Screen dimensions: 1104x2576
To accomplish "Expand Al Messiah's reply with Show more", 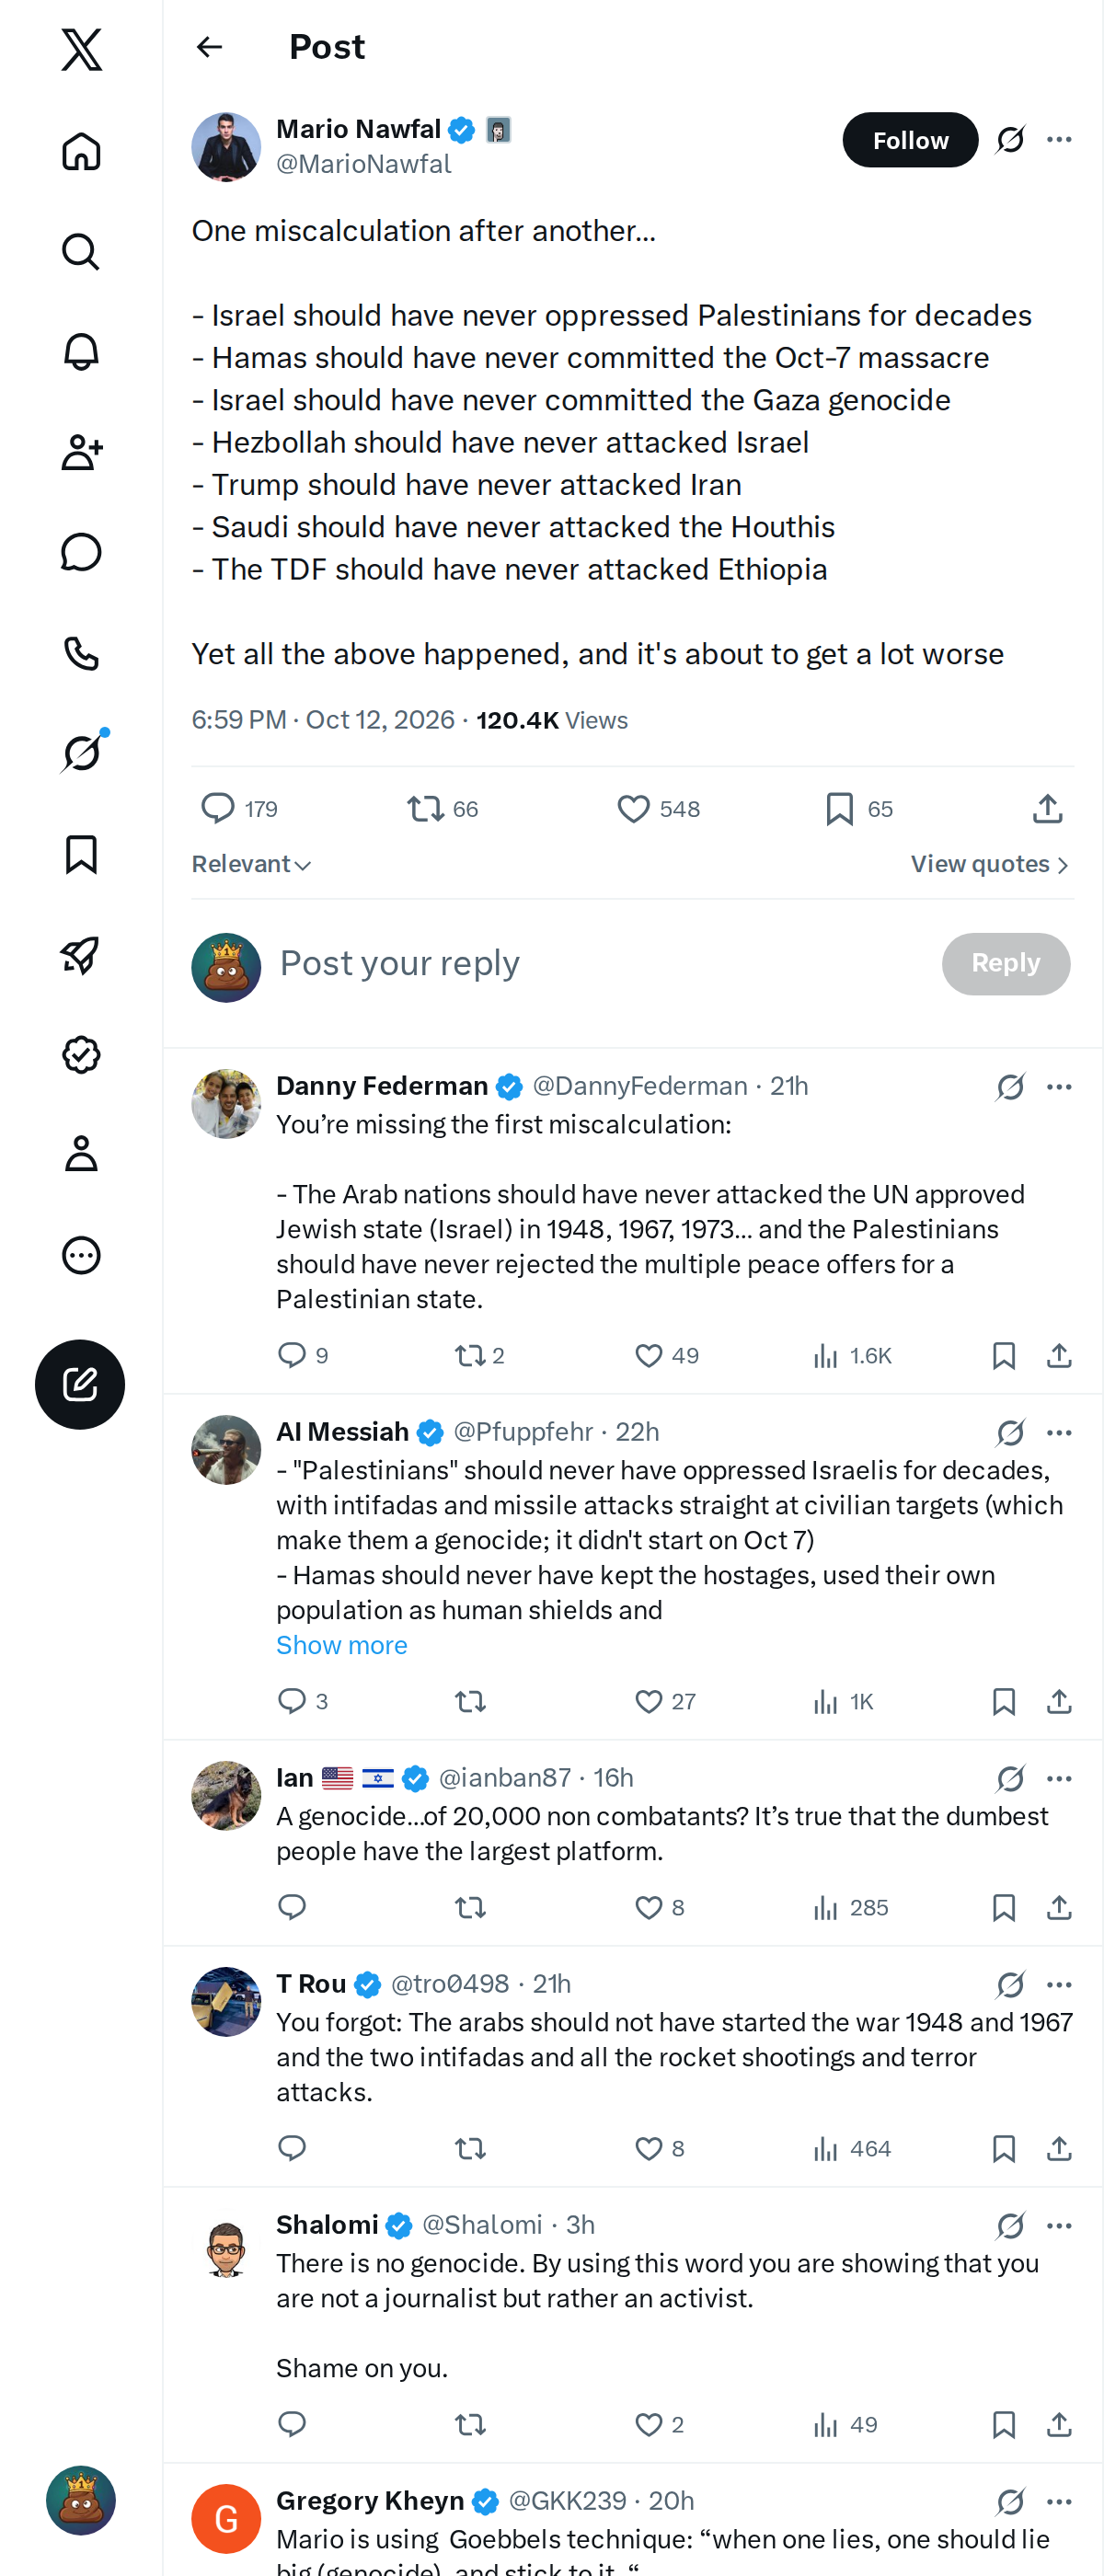I will 341,1645.
